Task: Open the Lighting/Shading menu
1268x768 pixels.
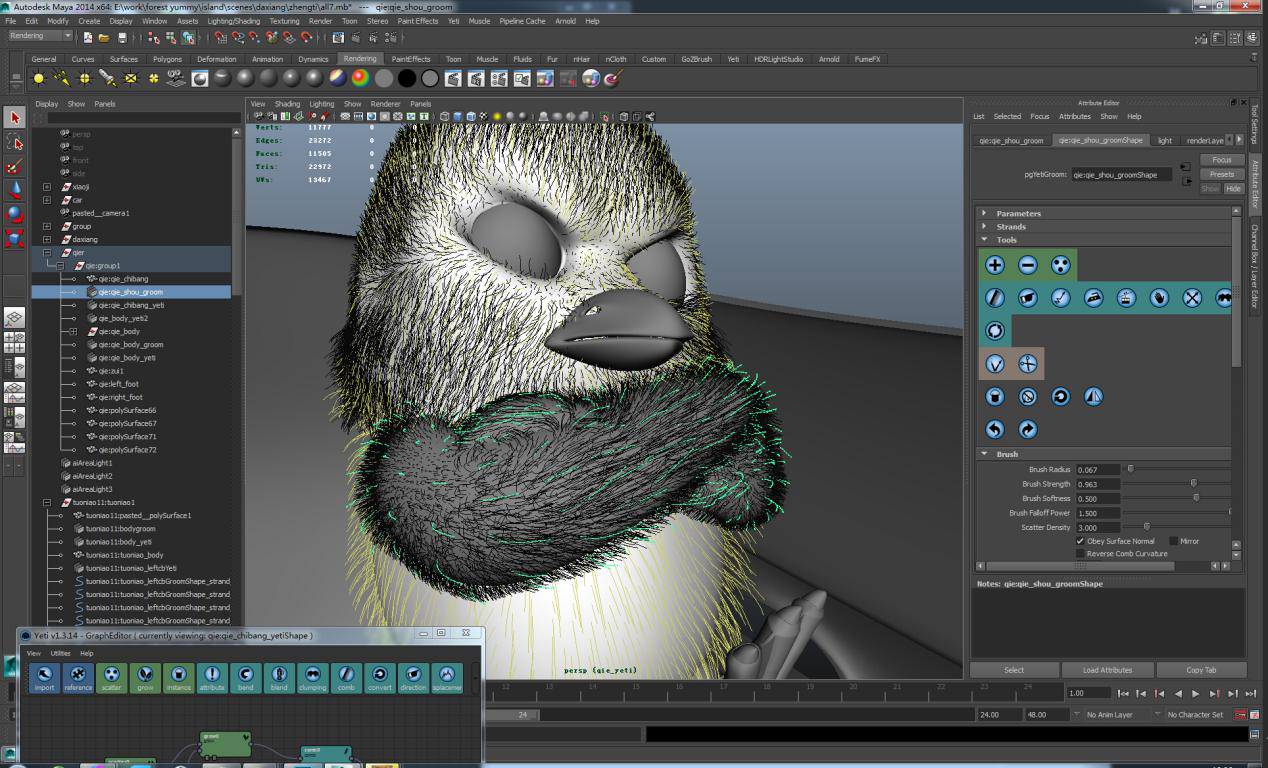Action: (x=233, y=21)
